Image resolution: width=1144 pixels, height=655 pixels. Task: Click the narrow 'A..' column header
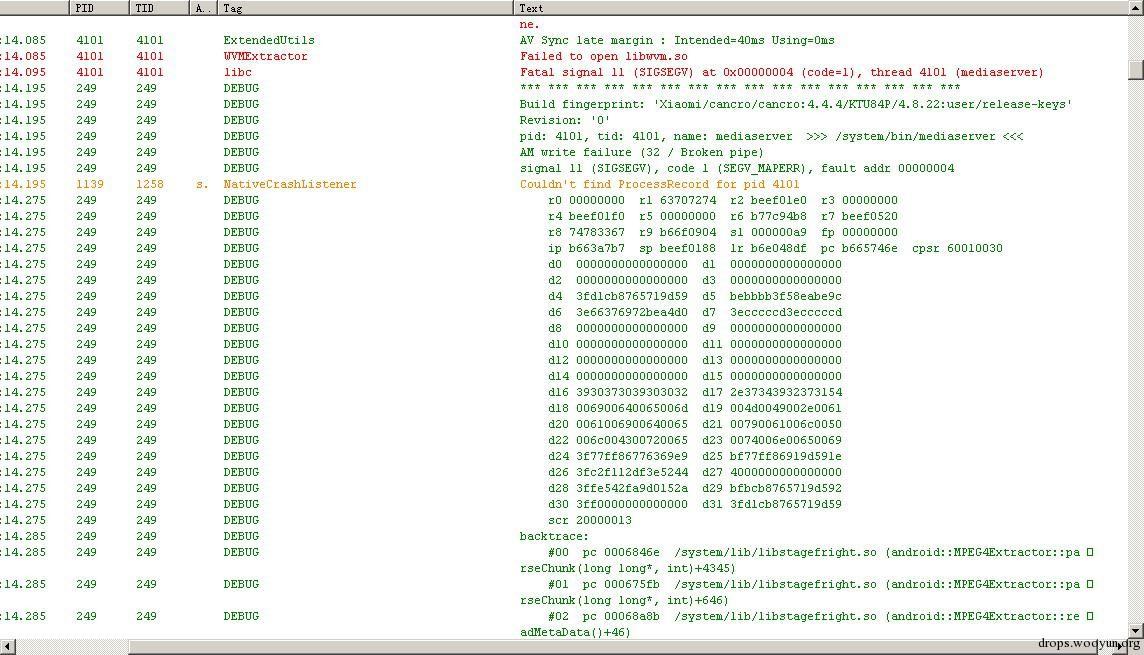[203, 8]
